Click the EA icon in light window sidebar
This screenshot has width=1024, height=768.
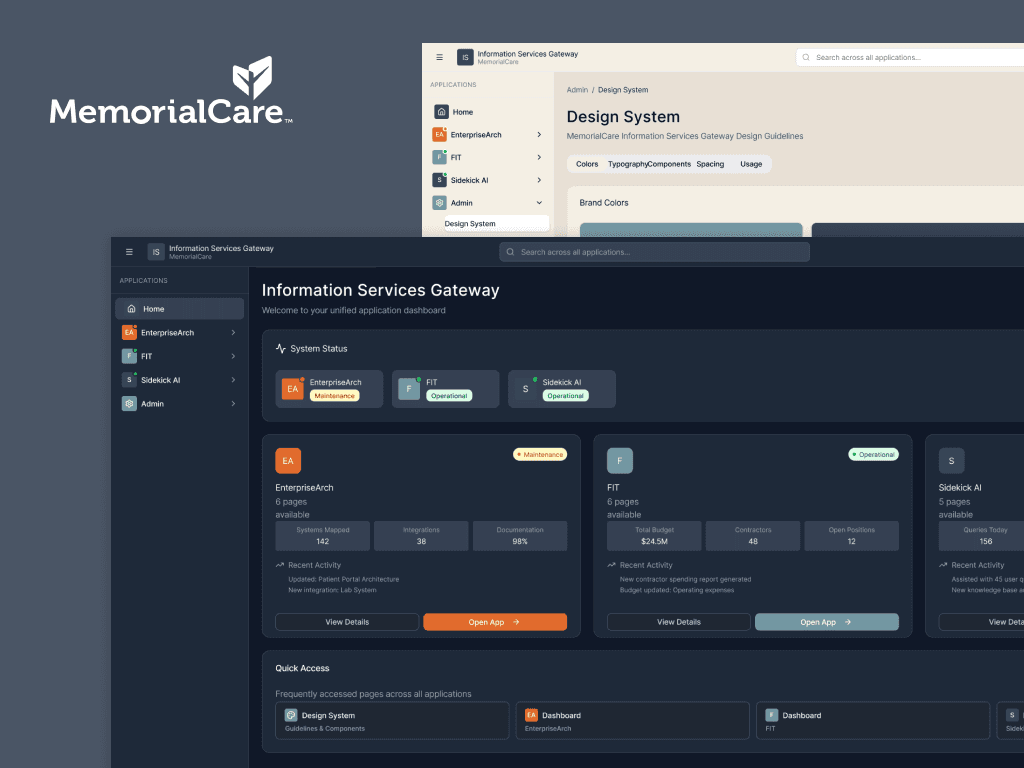pyautogui.click(x=440, y=135)
